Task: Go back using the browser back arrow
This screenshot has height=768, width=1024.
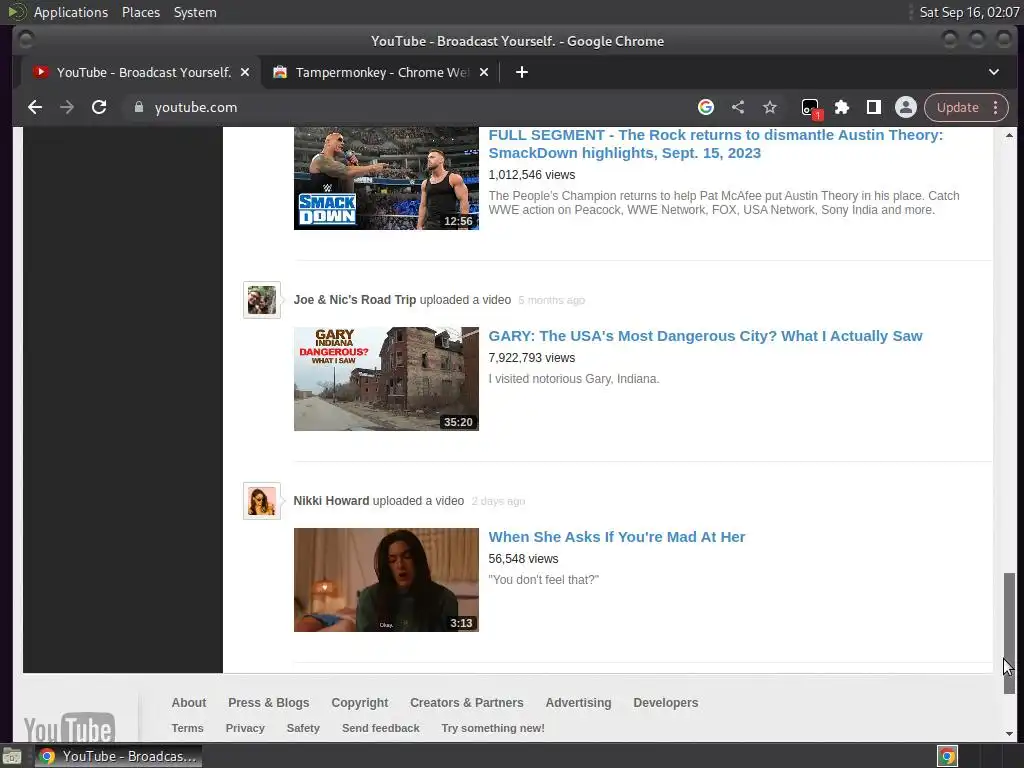Action: pyautogui.click(x=35, y=107)
